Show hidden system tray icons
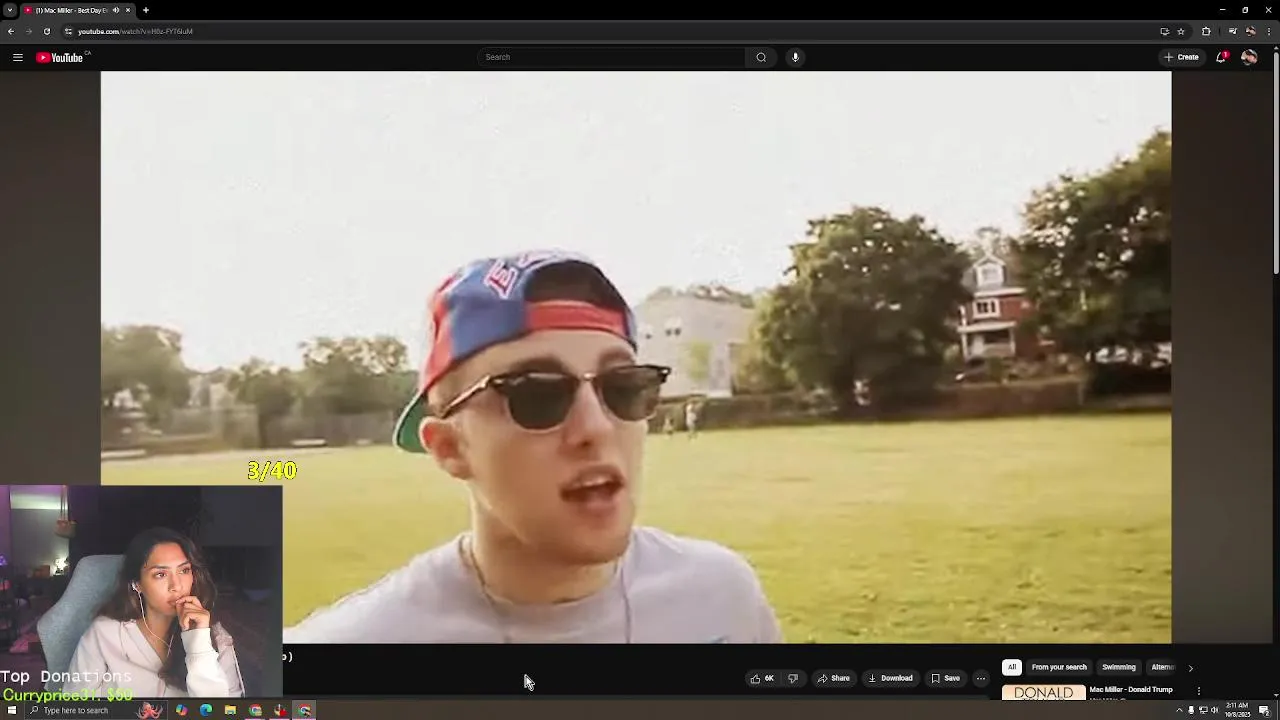 (x=1179, y=710)
